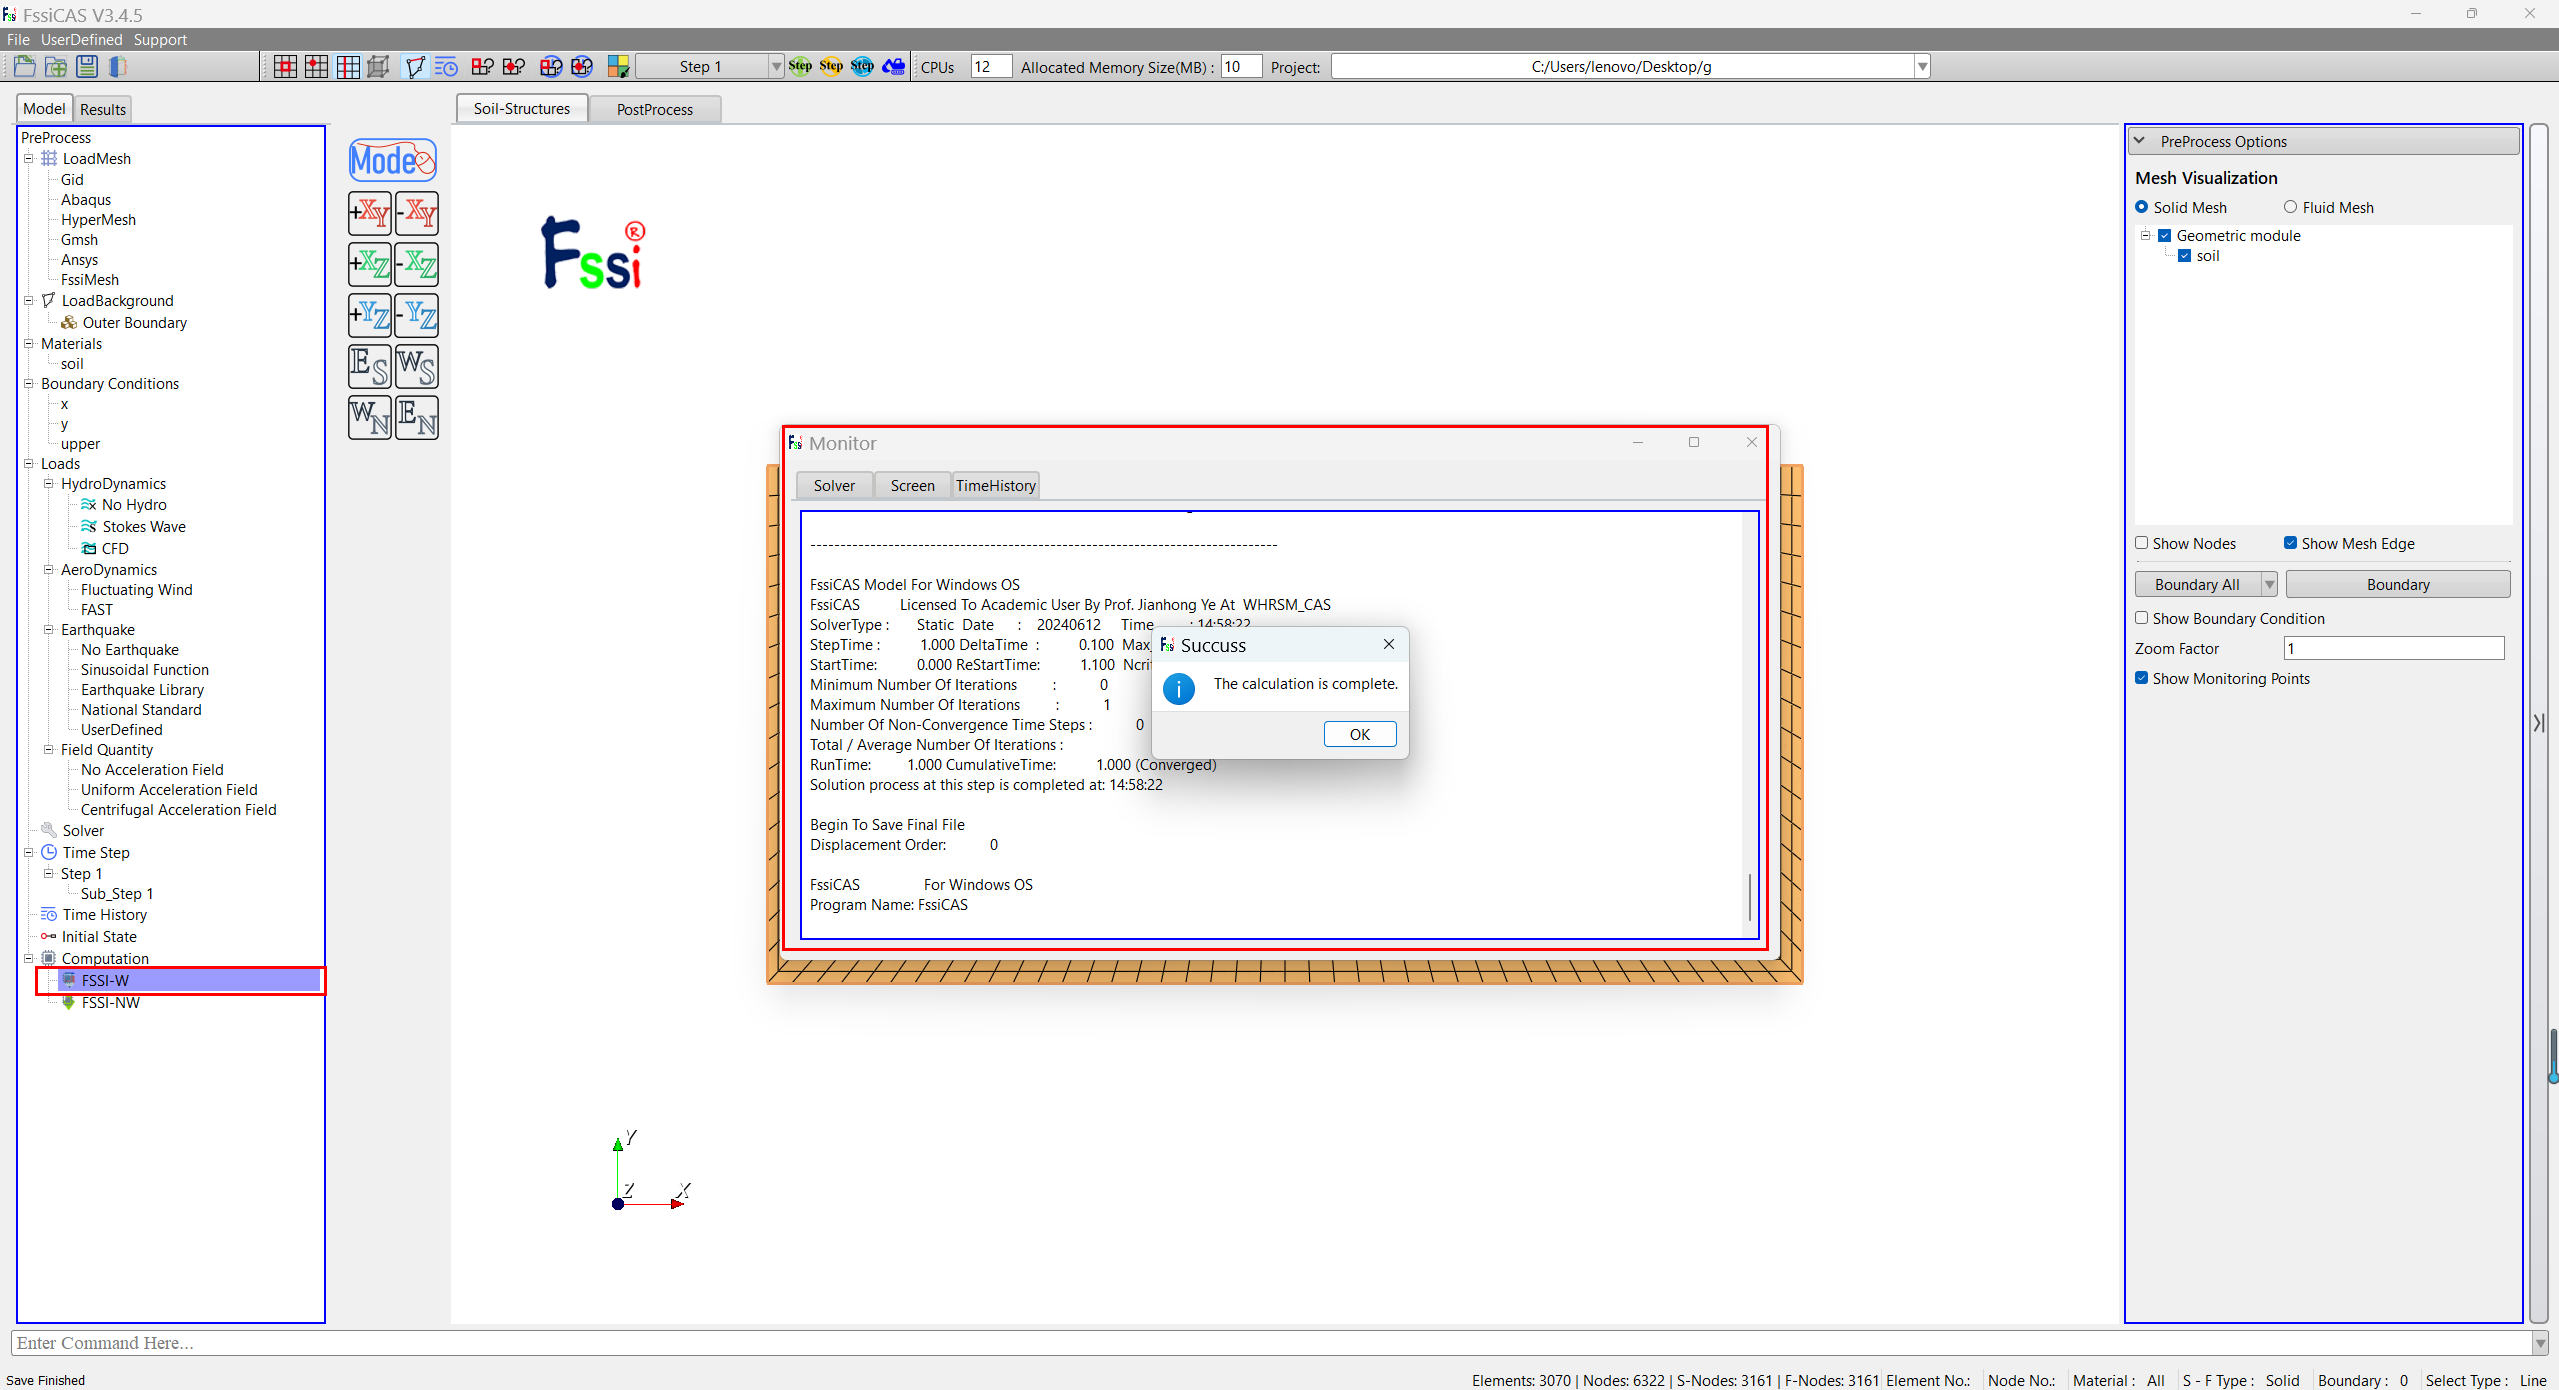Switch to +XY view

point(370,213)
